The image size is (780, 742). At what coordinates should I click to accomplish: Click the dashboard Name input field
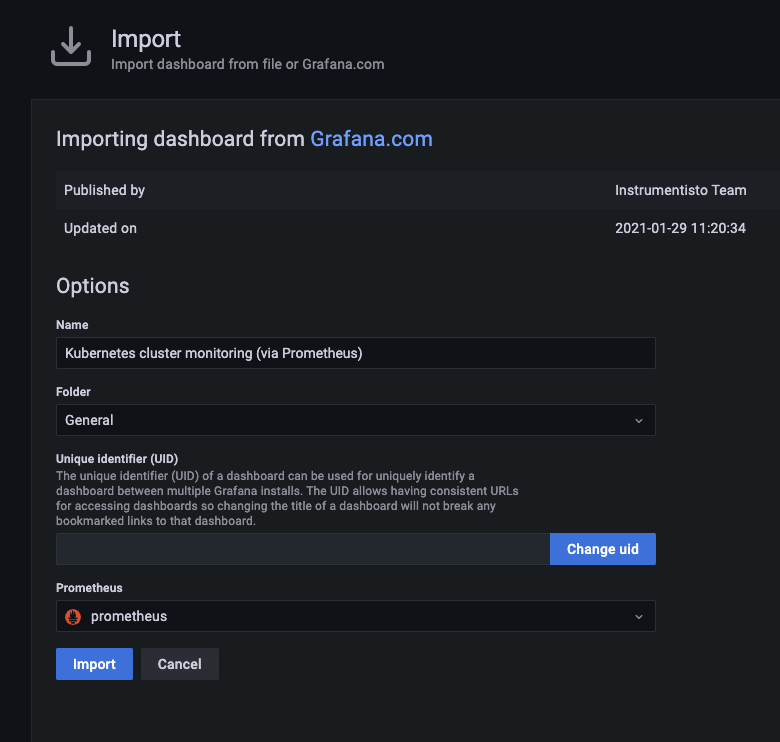[x=356, y=353]
